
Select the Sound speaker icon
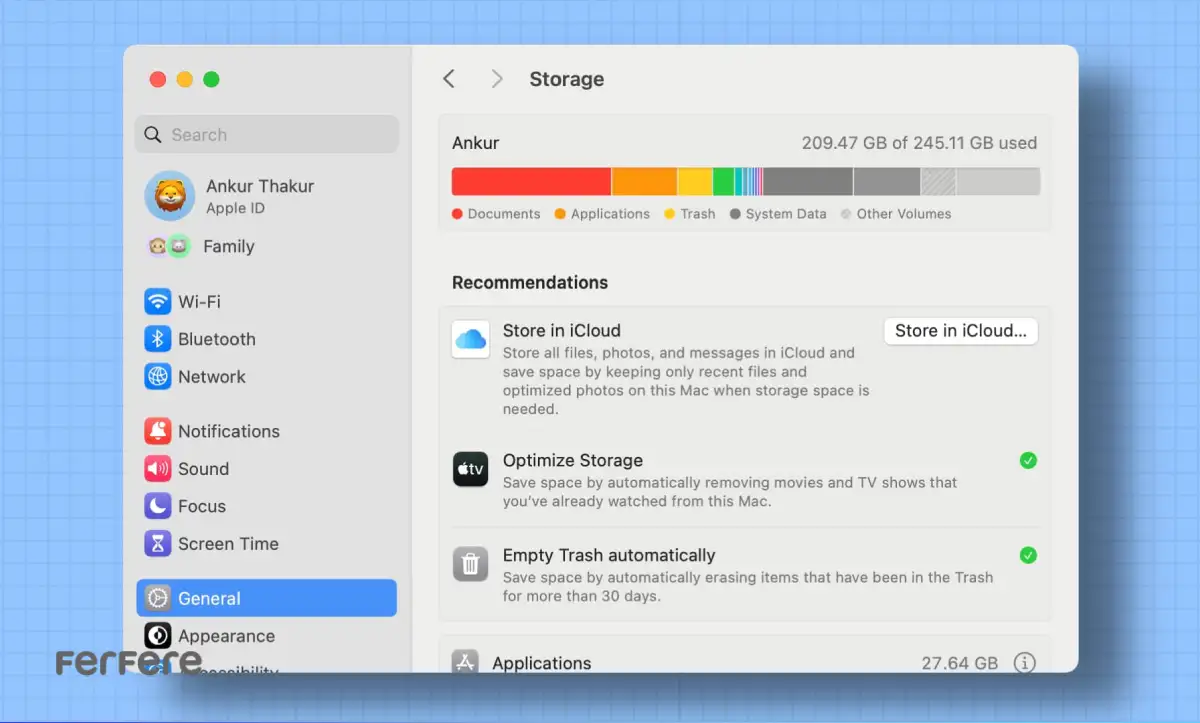click(157, 469)
